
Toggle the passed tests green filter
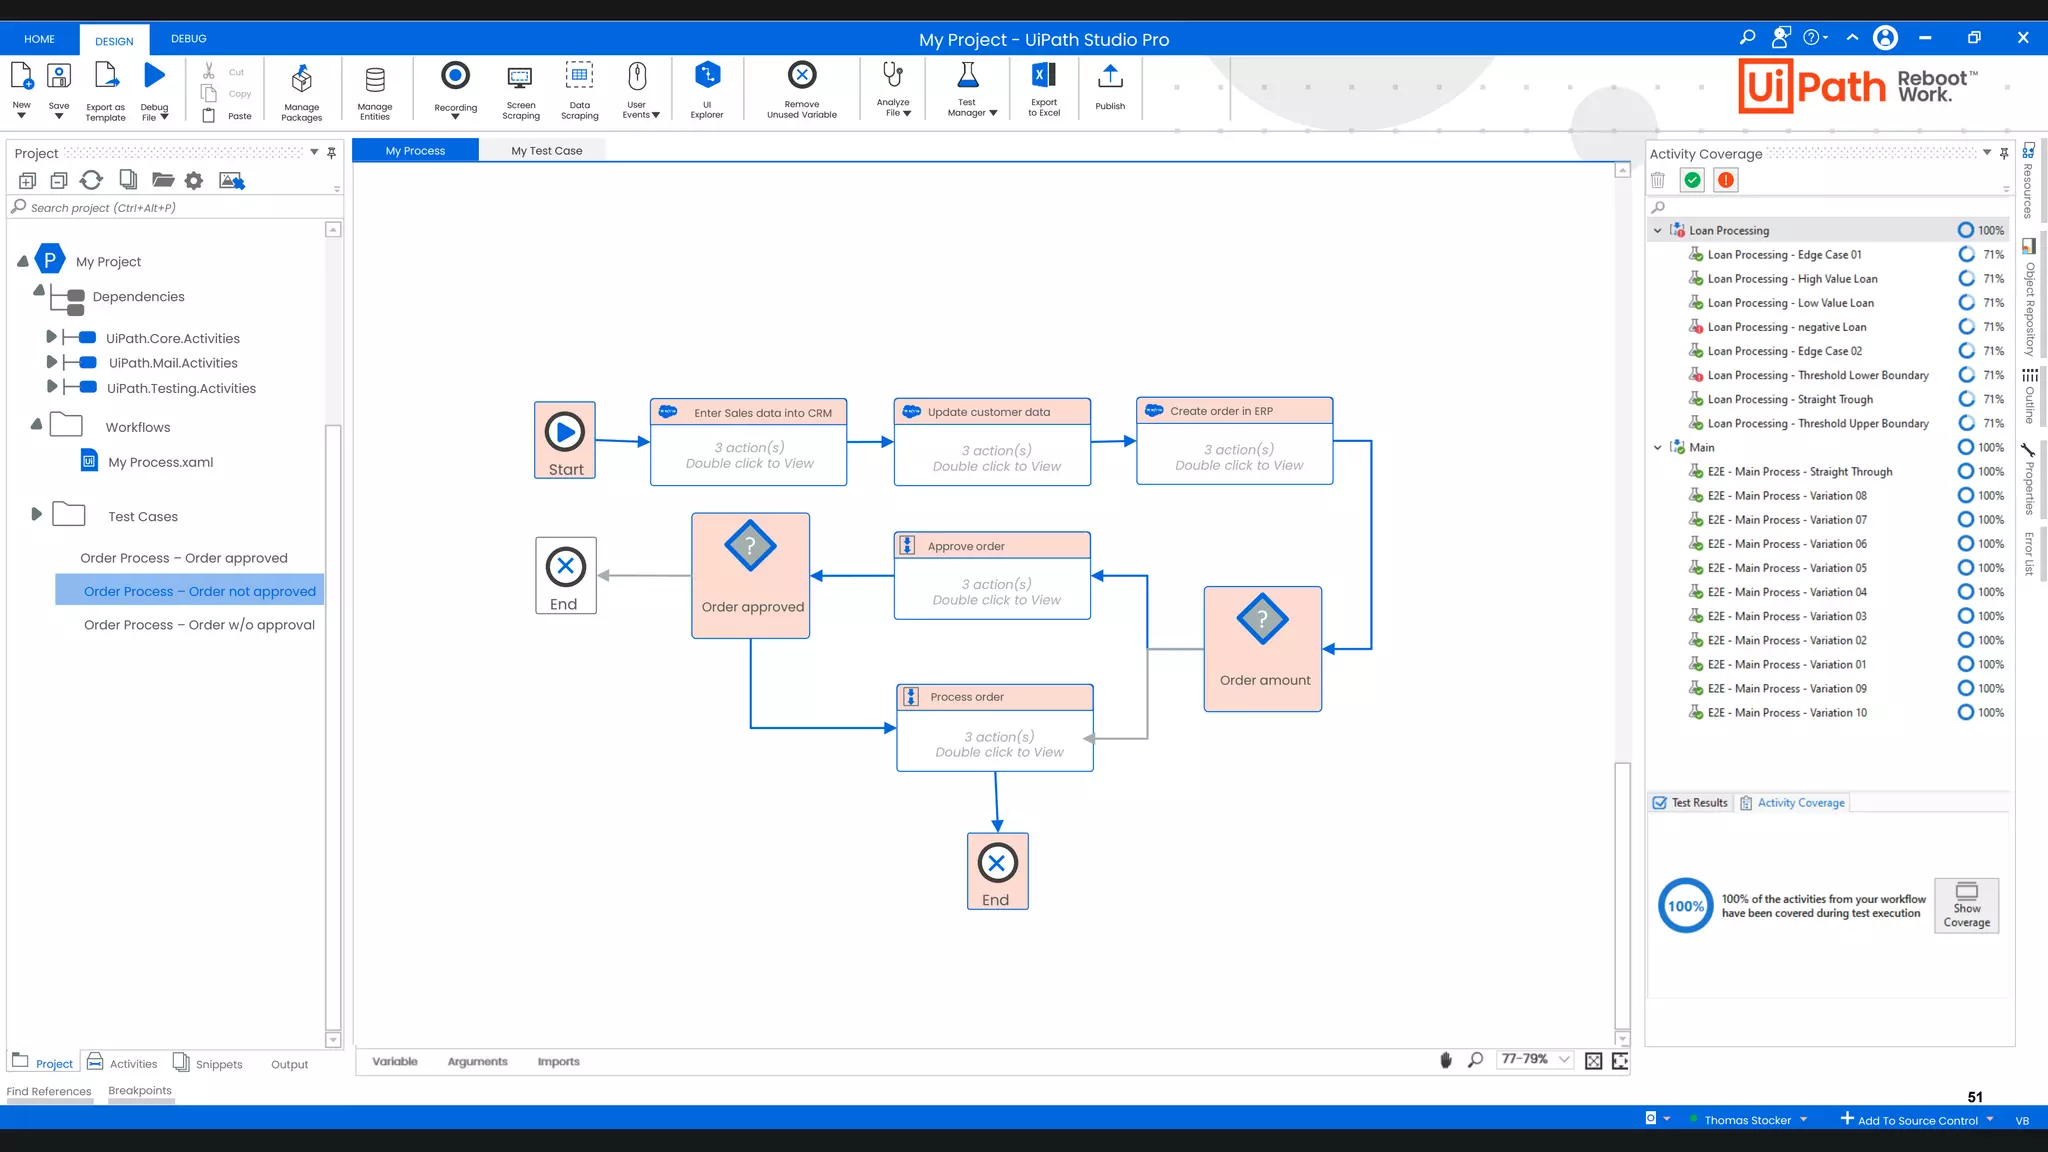[1692, 180]
